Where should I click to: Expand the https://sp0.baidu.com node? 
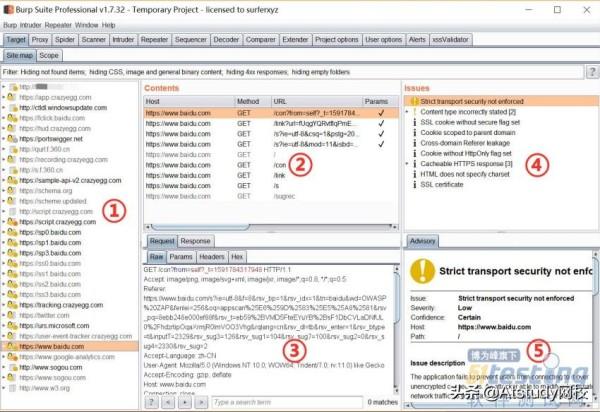click(3, 232)
